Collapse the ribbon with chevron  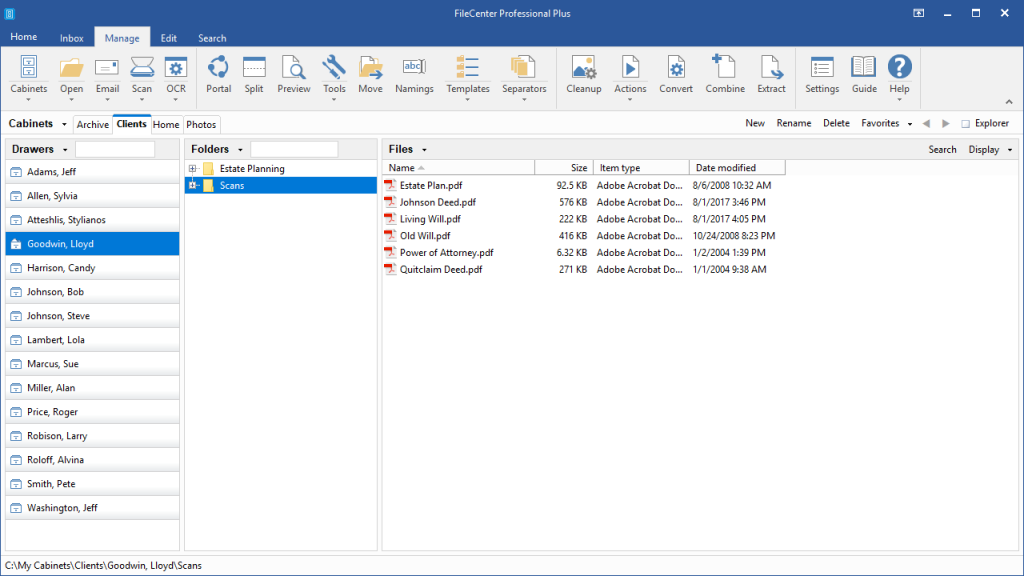click(1009, 102)
